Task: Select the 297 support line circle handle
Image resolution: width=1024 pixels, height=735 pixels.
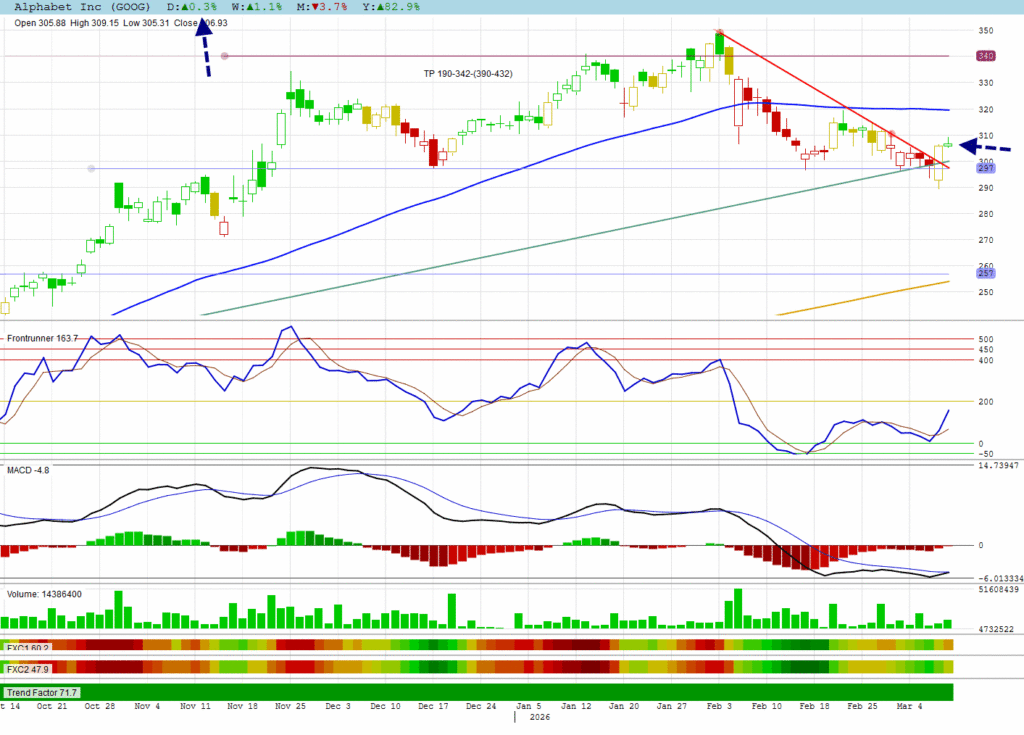Action: pos(92,168)
